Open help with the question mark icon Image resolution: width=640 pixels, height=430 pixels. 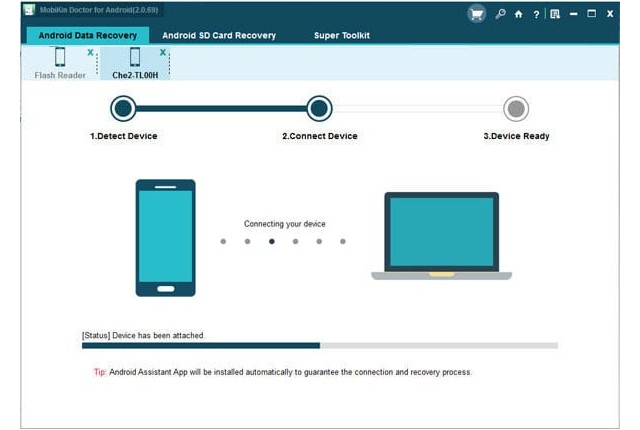[x=537, y=14]
